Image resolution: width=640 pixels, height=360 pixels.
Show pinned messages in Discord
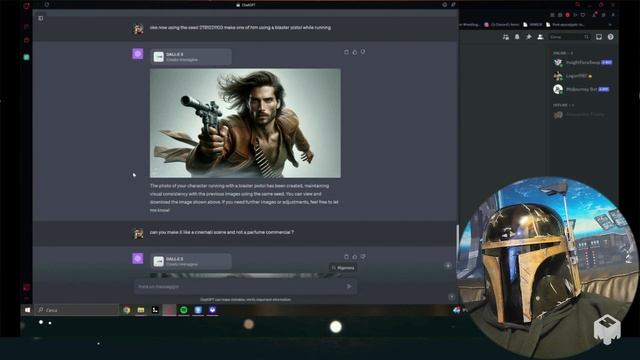pos(529,37)
